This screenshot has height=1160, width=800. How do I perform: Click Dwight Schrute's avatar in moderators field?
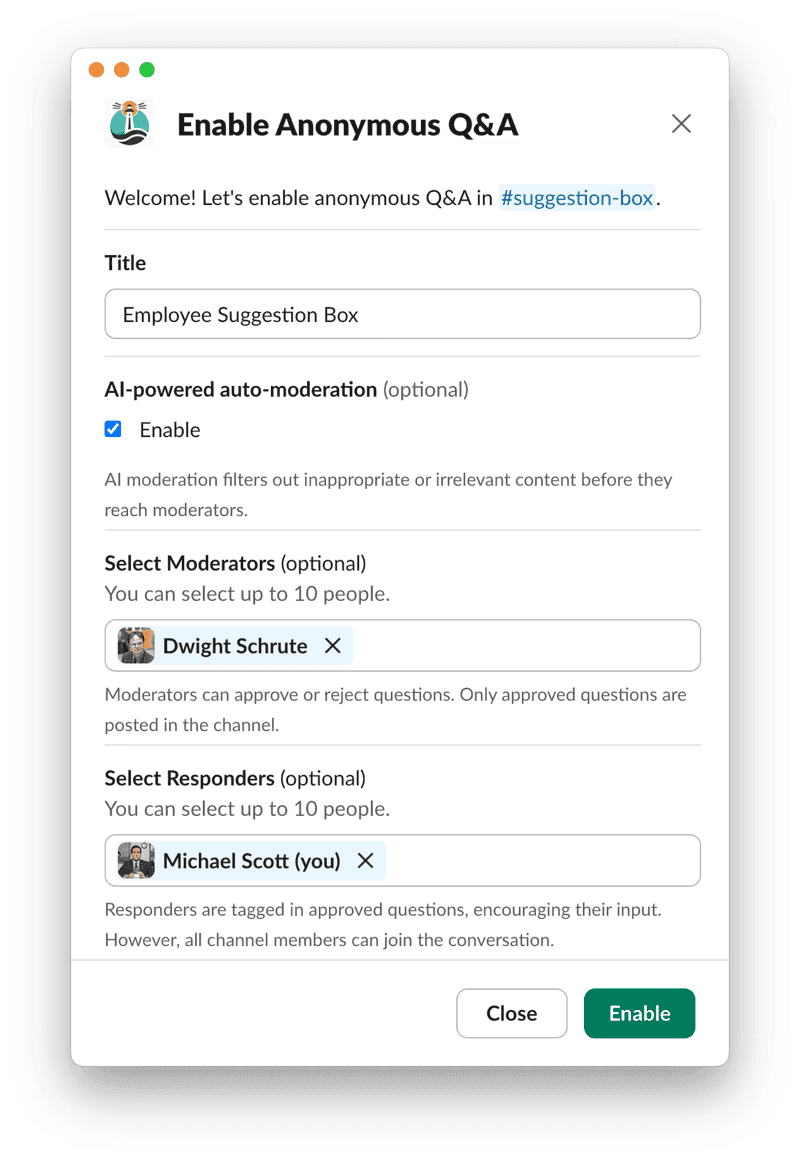137,645
